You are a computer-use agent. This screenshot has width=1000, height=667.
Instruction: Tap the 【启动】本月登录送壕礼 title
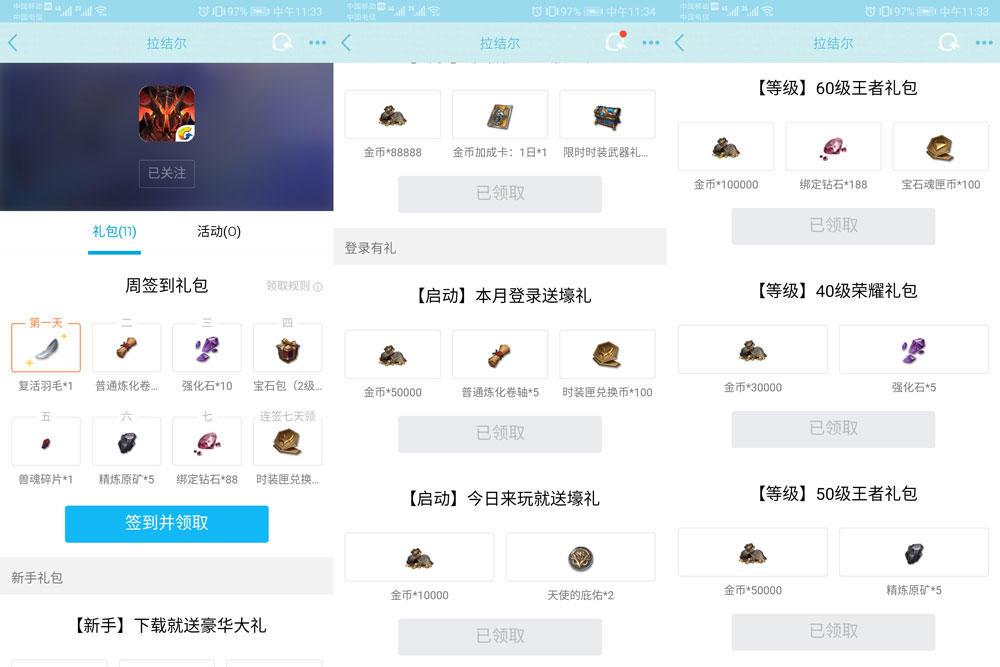click(x=501, y=296)
